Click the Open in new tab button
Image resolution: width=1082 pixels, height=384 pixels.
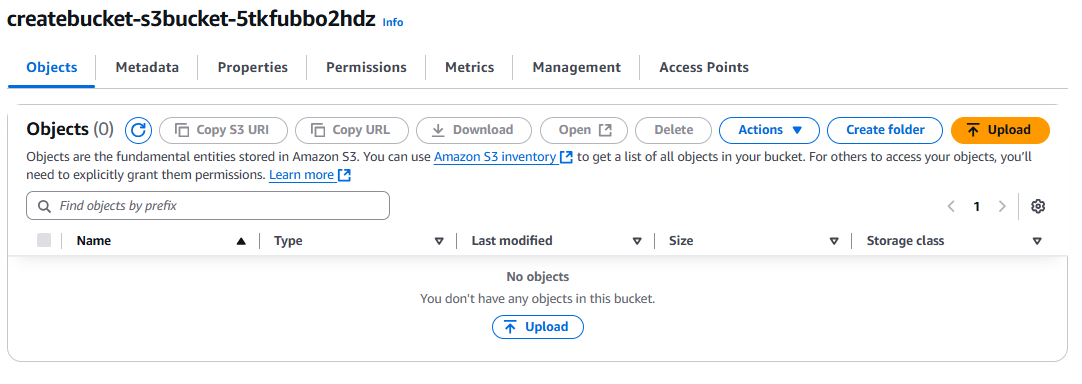click(x=584, y=130)
